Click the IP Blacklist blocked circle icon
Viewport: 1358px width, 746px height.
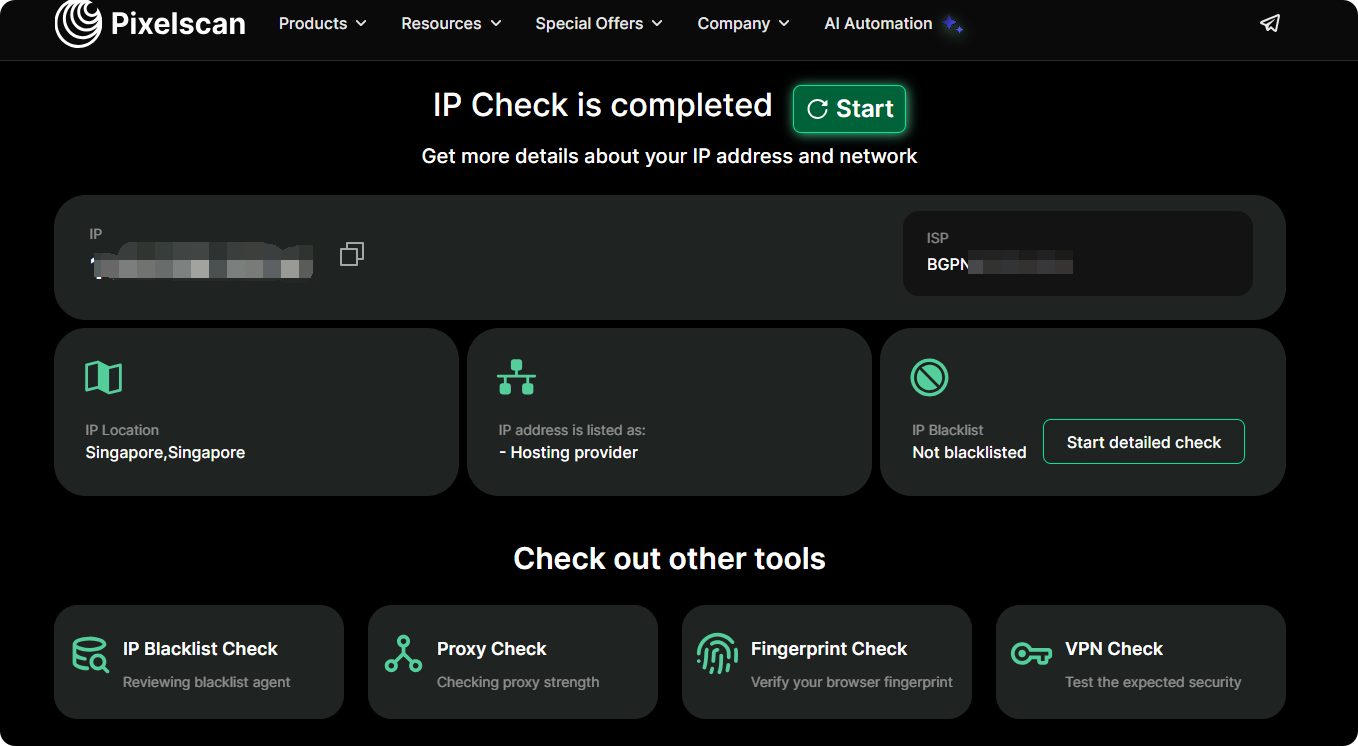point(929,377)
